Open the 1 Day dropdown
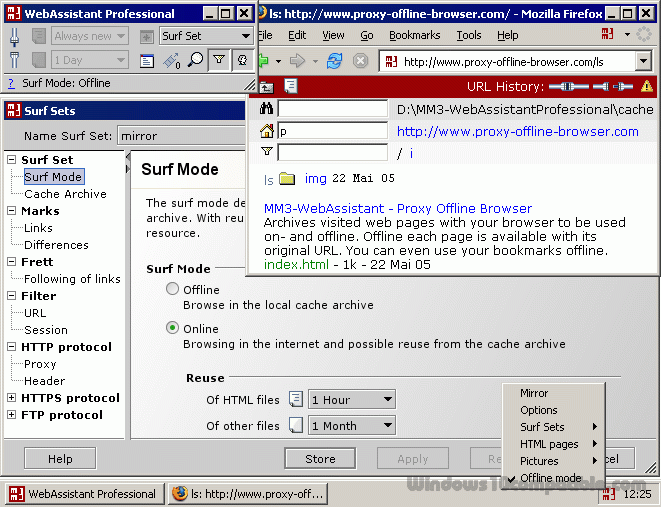The height and width of the screenshot is (507, 661). coord(90,60)
